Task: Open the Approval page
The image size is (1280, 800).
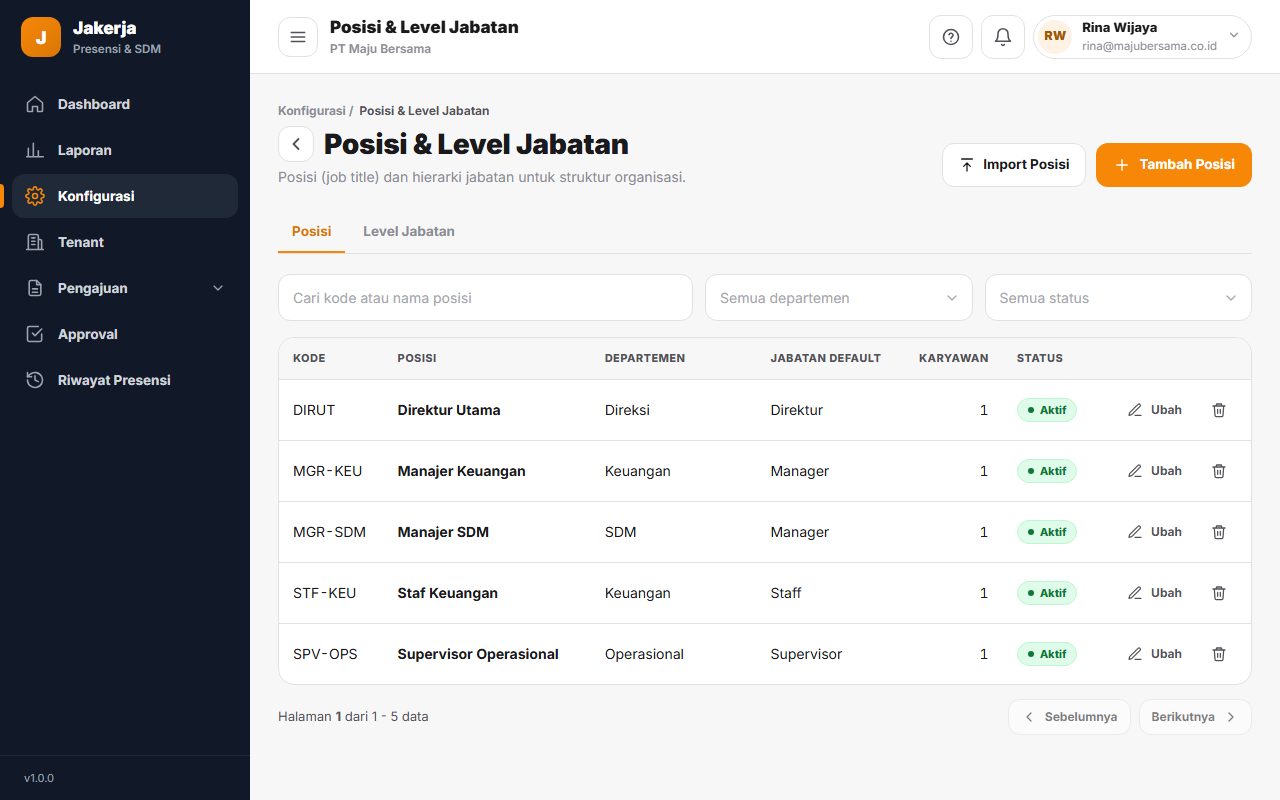Action: click(x=125, y=334)
